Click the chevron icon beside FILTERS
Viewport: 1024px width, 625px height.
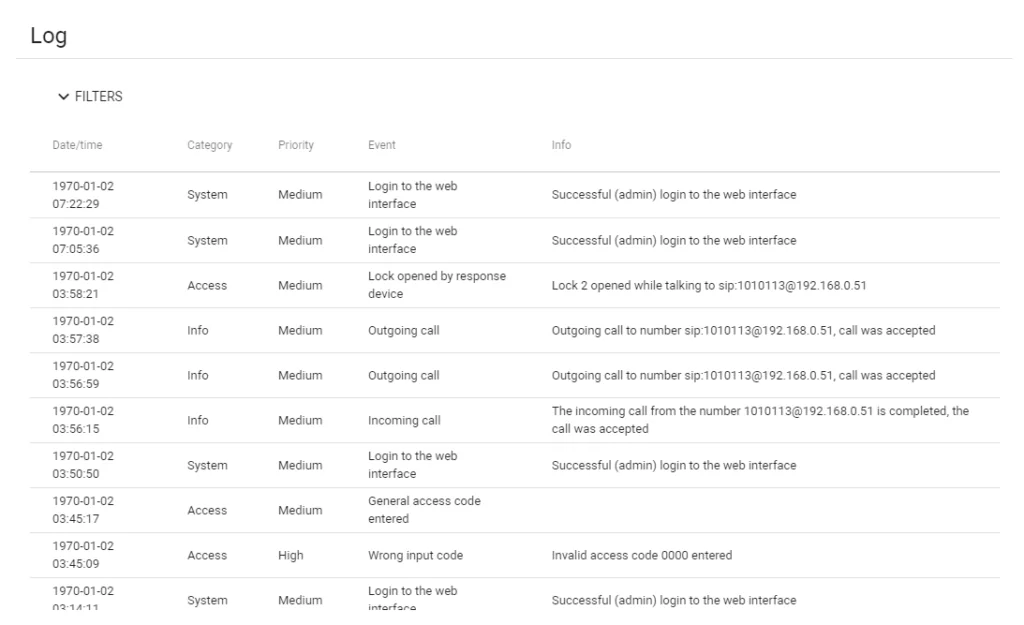coord(64,97)
